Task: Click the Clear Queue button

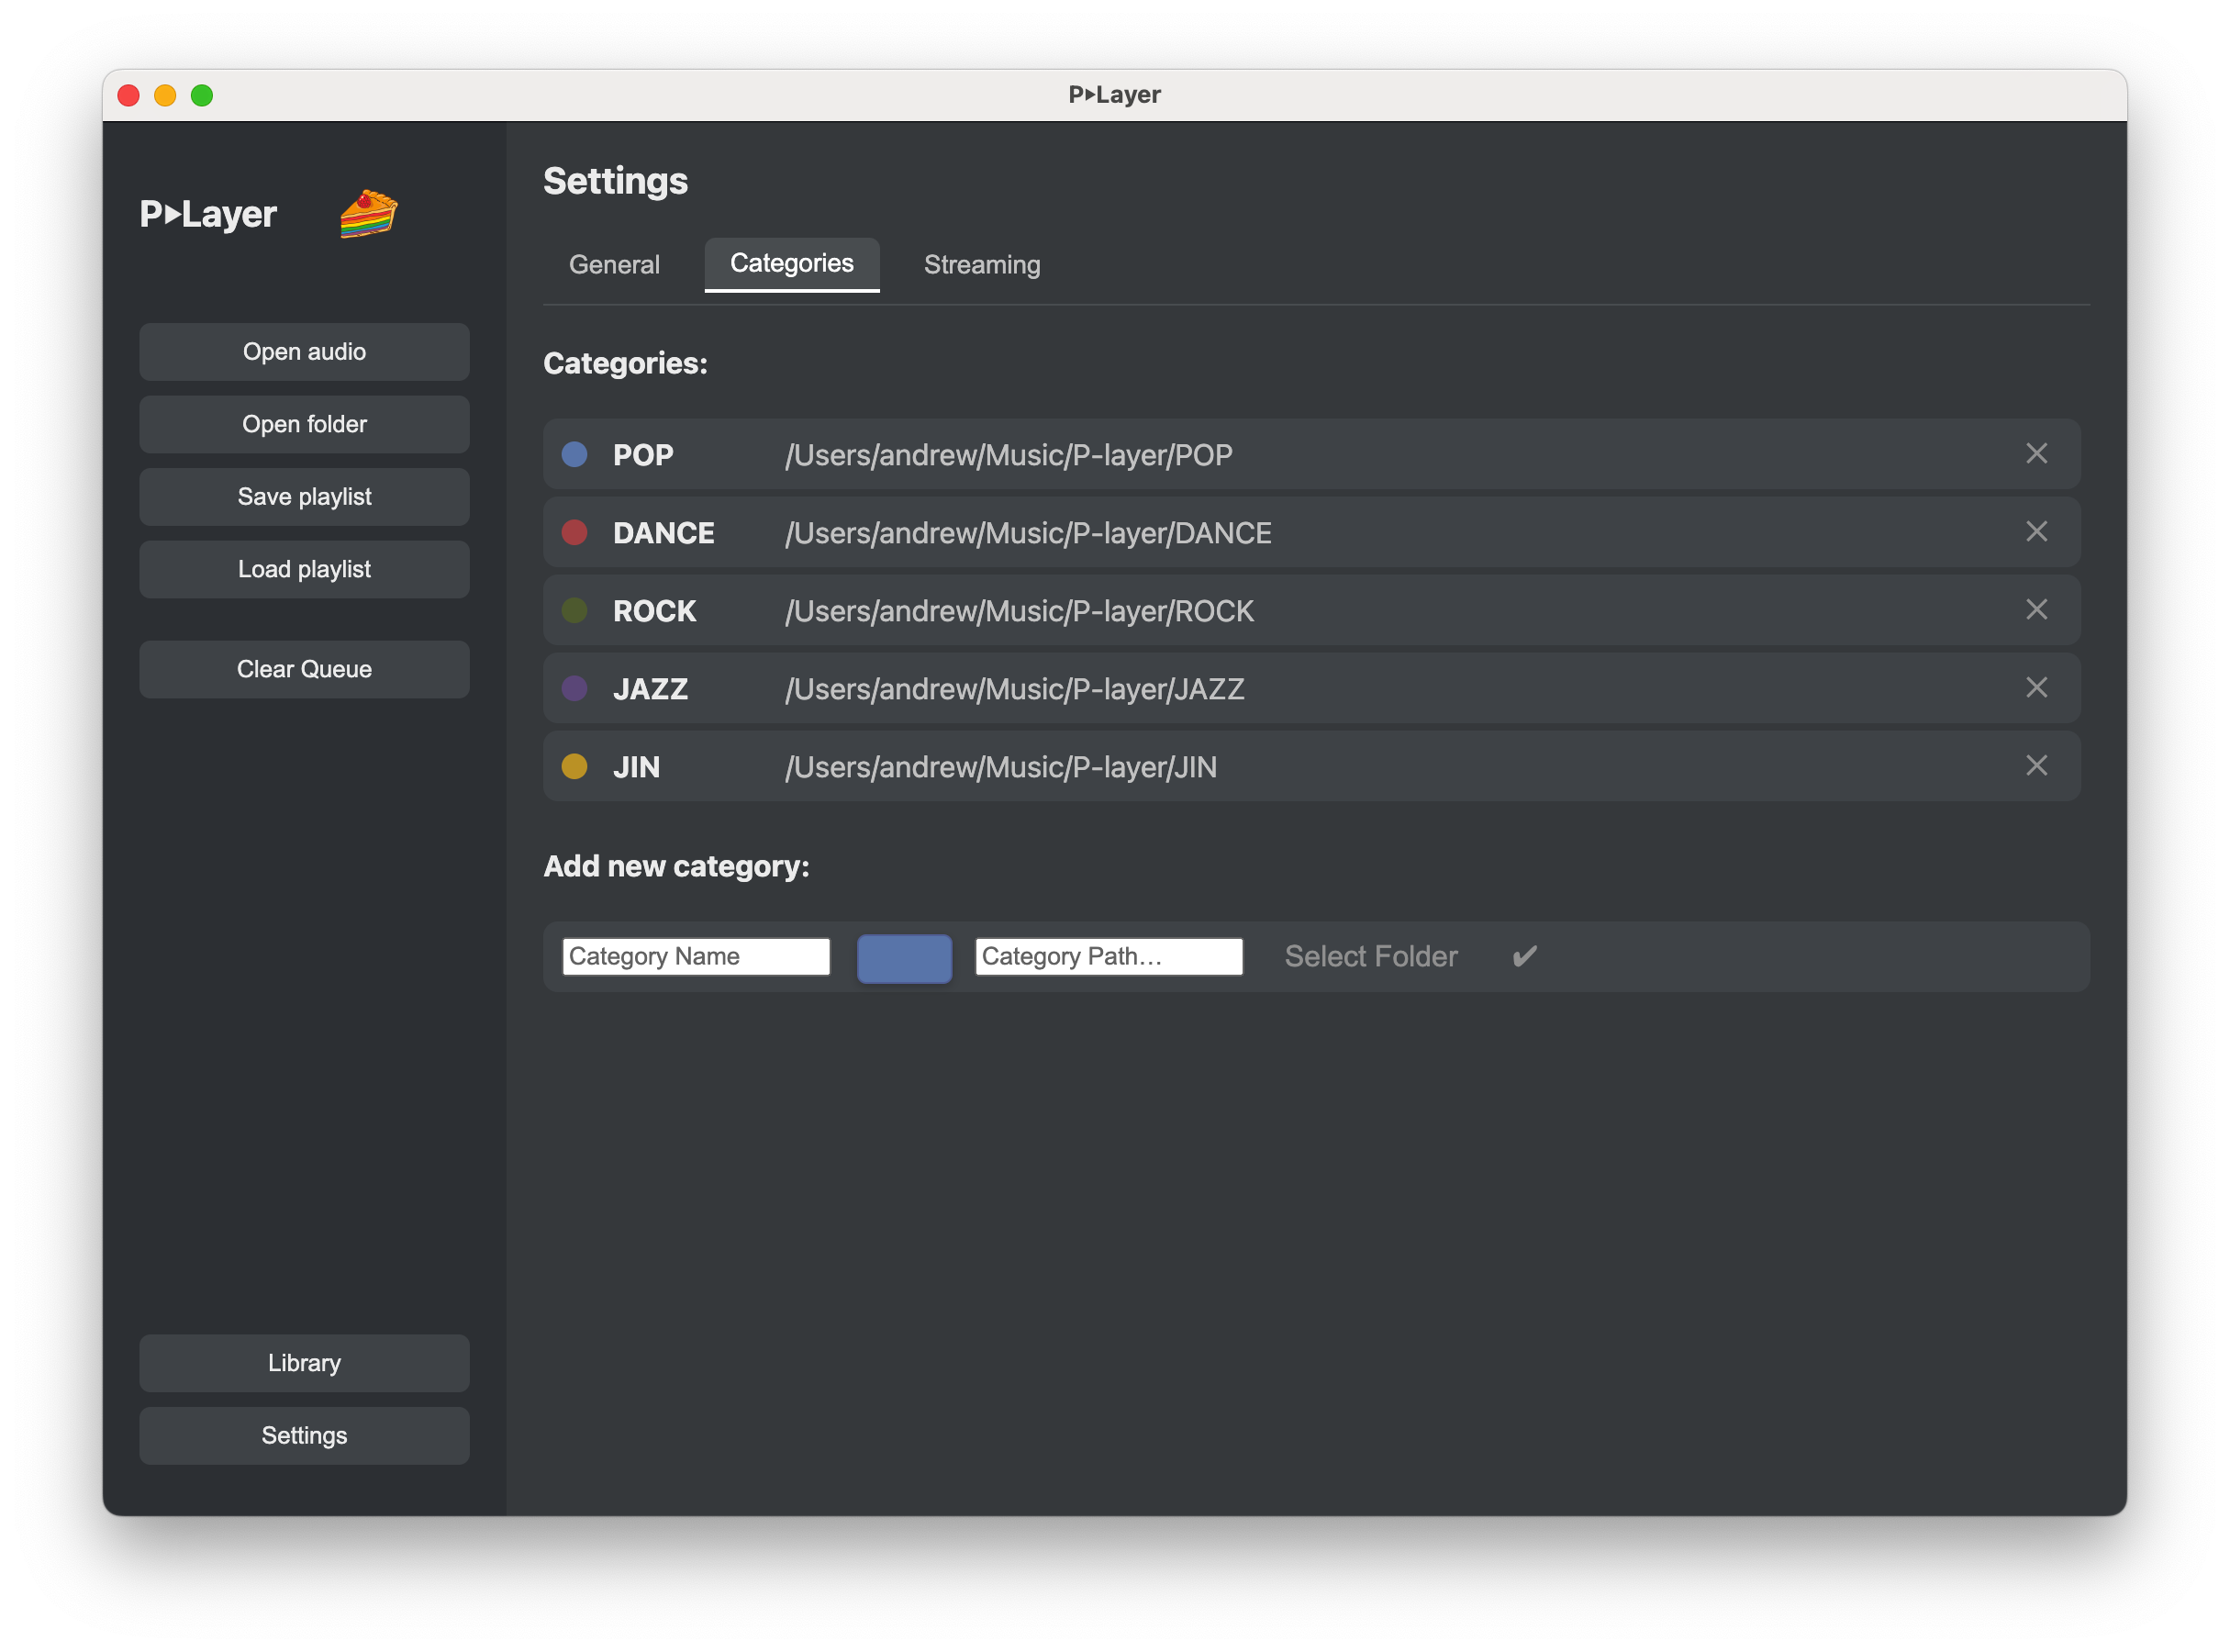Action: click(303, 669)
